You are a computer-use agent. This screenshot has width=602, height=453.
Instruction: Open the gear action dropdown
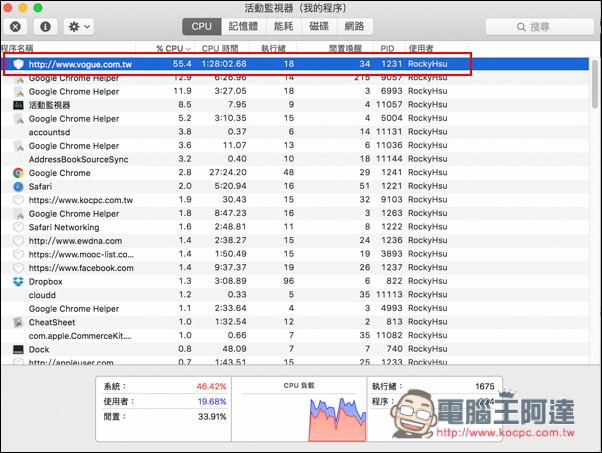(79, 26)
